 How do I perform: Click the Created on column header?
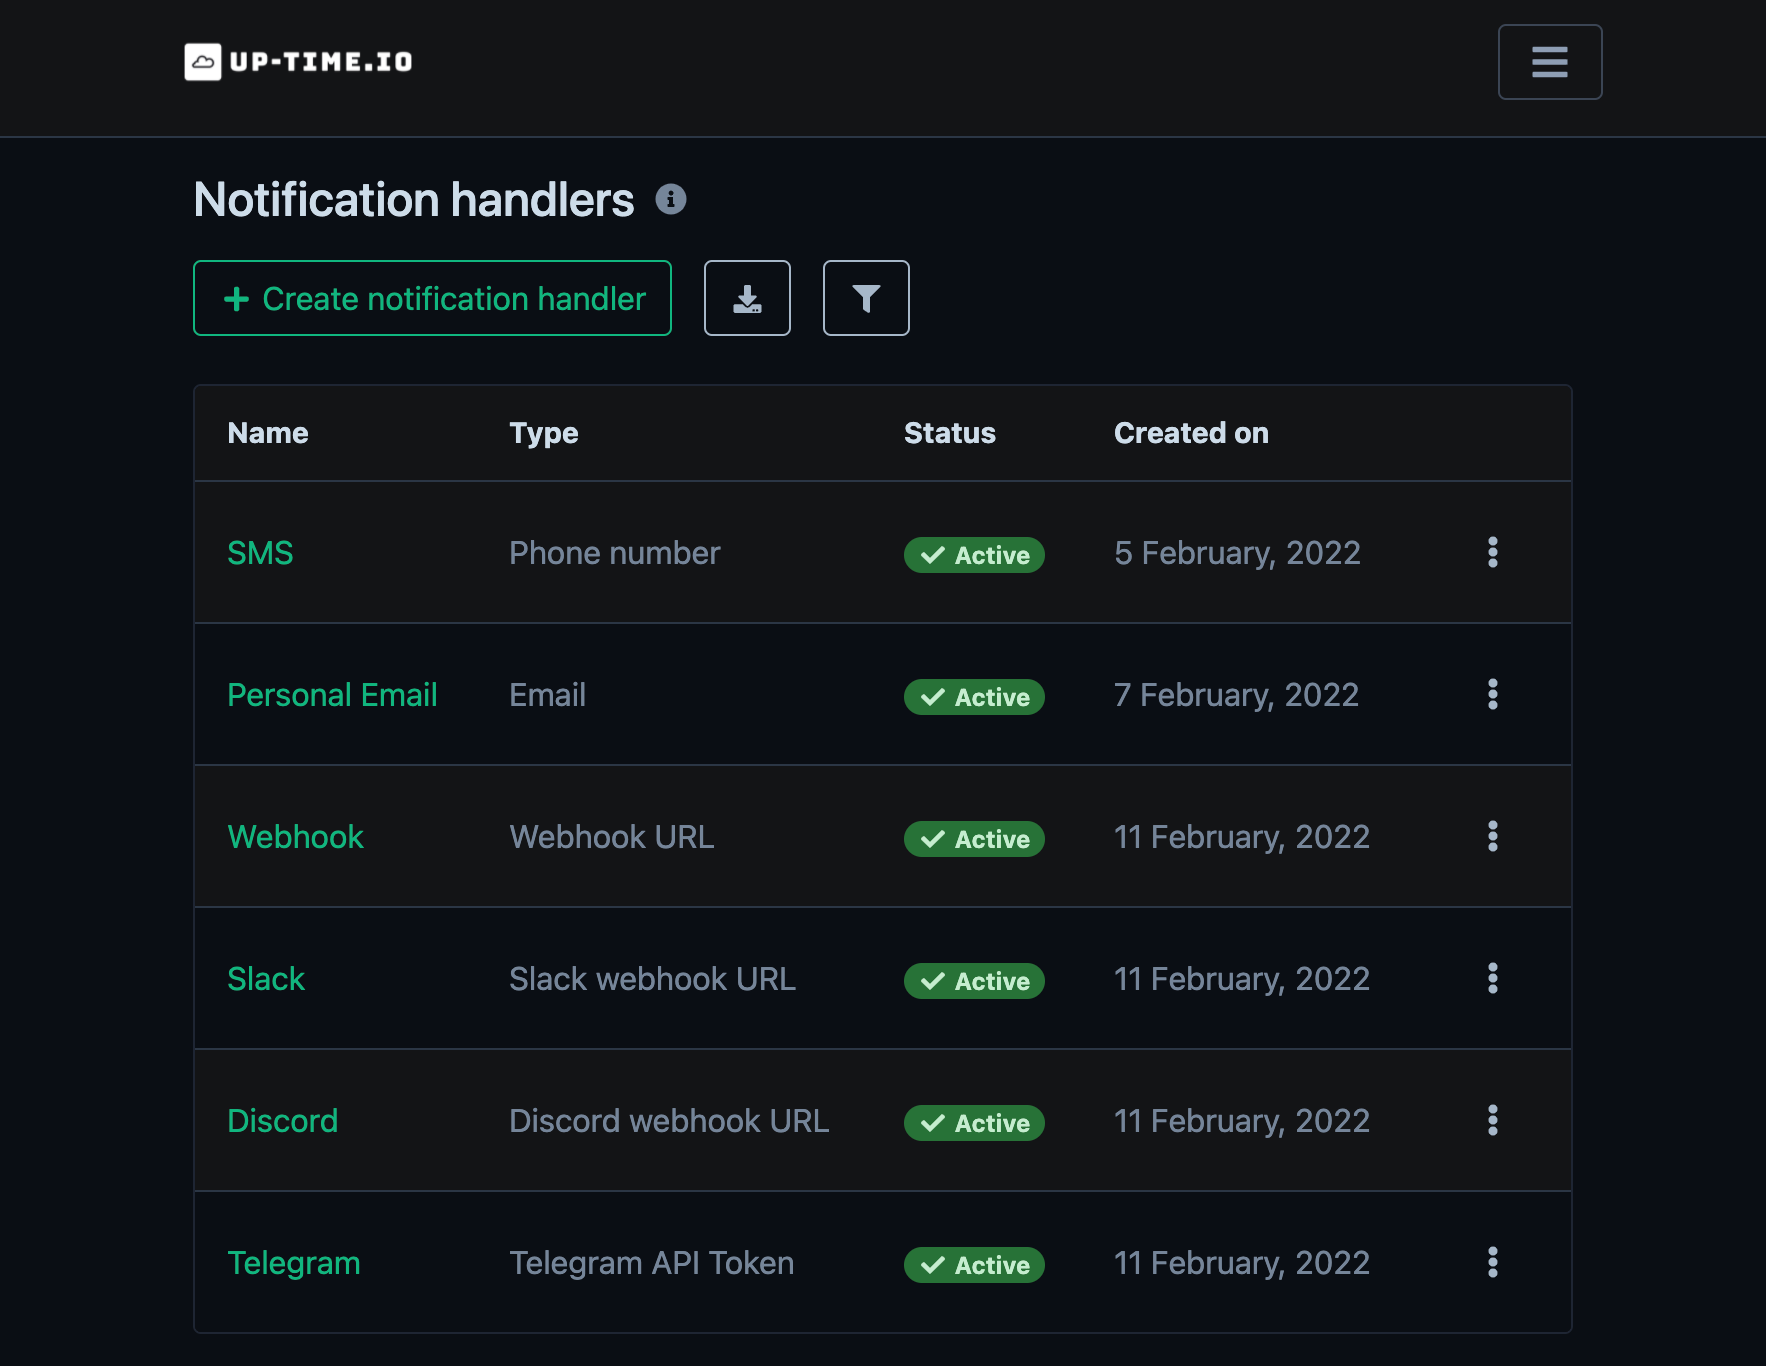(x=1191, y=433)
